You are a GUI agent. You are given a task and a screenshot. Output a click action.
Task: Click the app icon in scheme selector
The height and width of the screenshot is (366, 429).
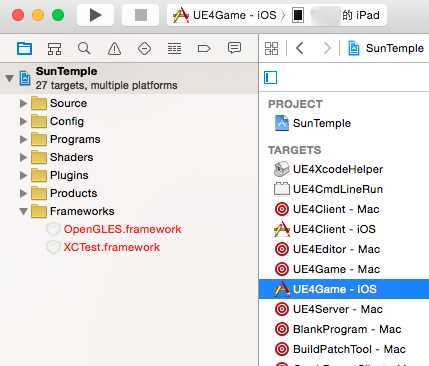tap(181, 15)
